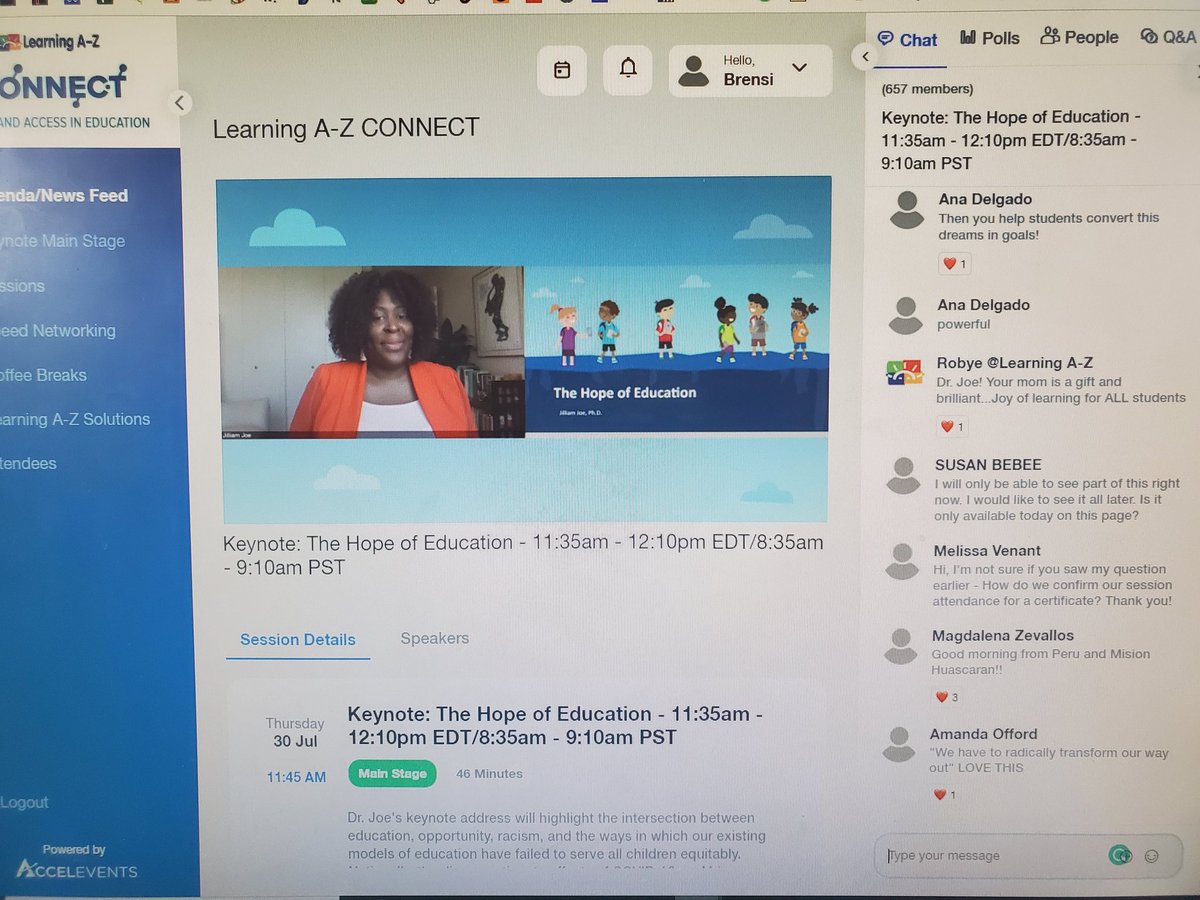Open Keynote Main Stage in sidebar

(x=62, y=241)
